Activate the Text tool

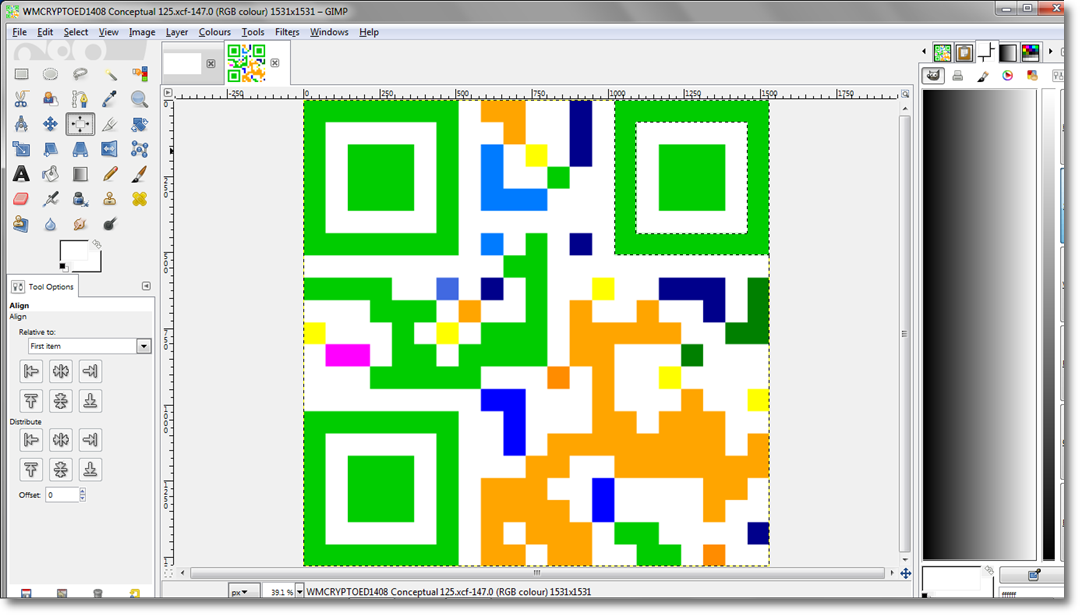[x=21, y=174]
